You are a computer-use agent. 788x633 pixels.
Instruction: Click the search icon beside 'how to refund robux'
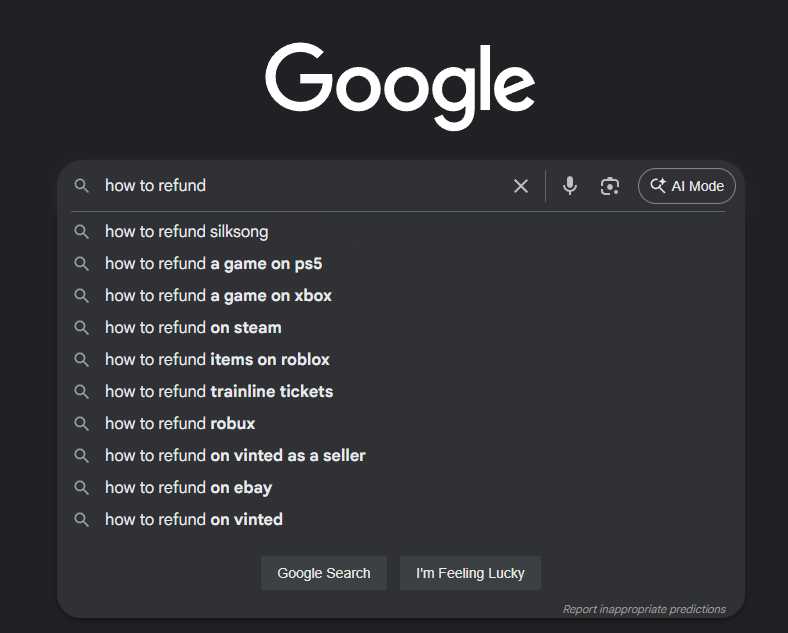point(81,424)
